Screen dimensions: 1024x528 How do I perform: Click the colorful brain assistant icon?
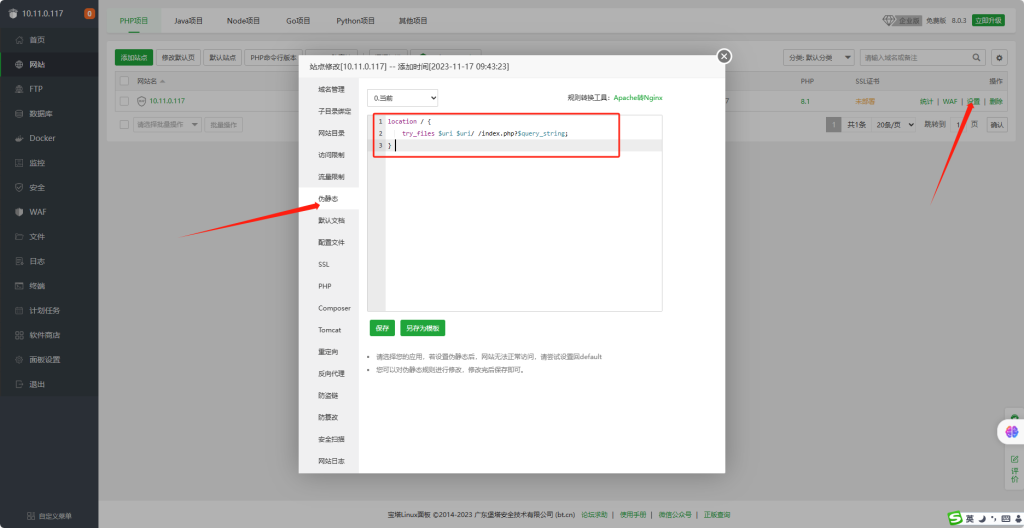[x=1012, y=431]
